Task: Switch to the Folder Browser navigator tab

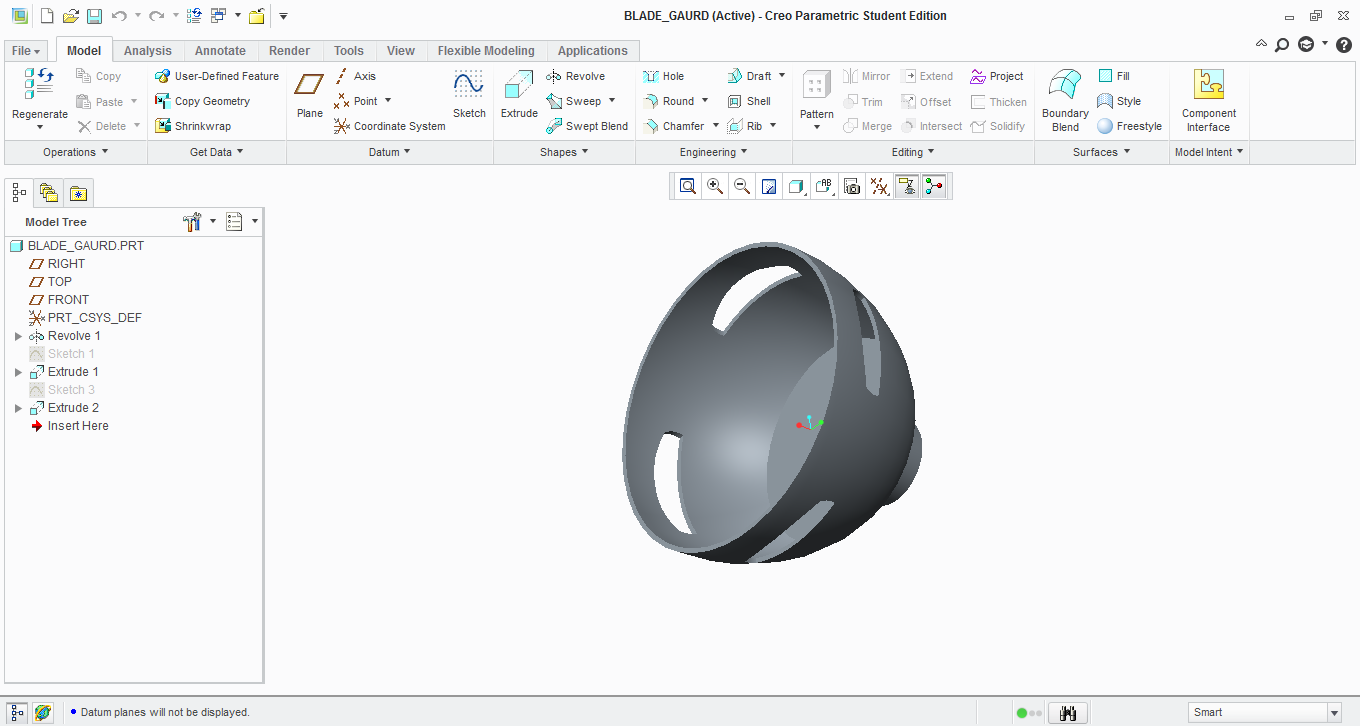Action: (x=49, y=192)
